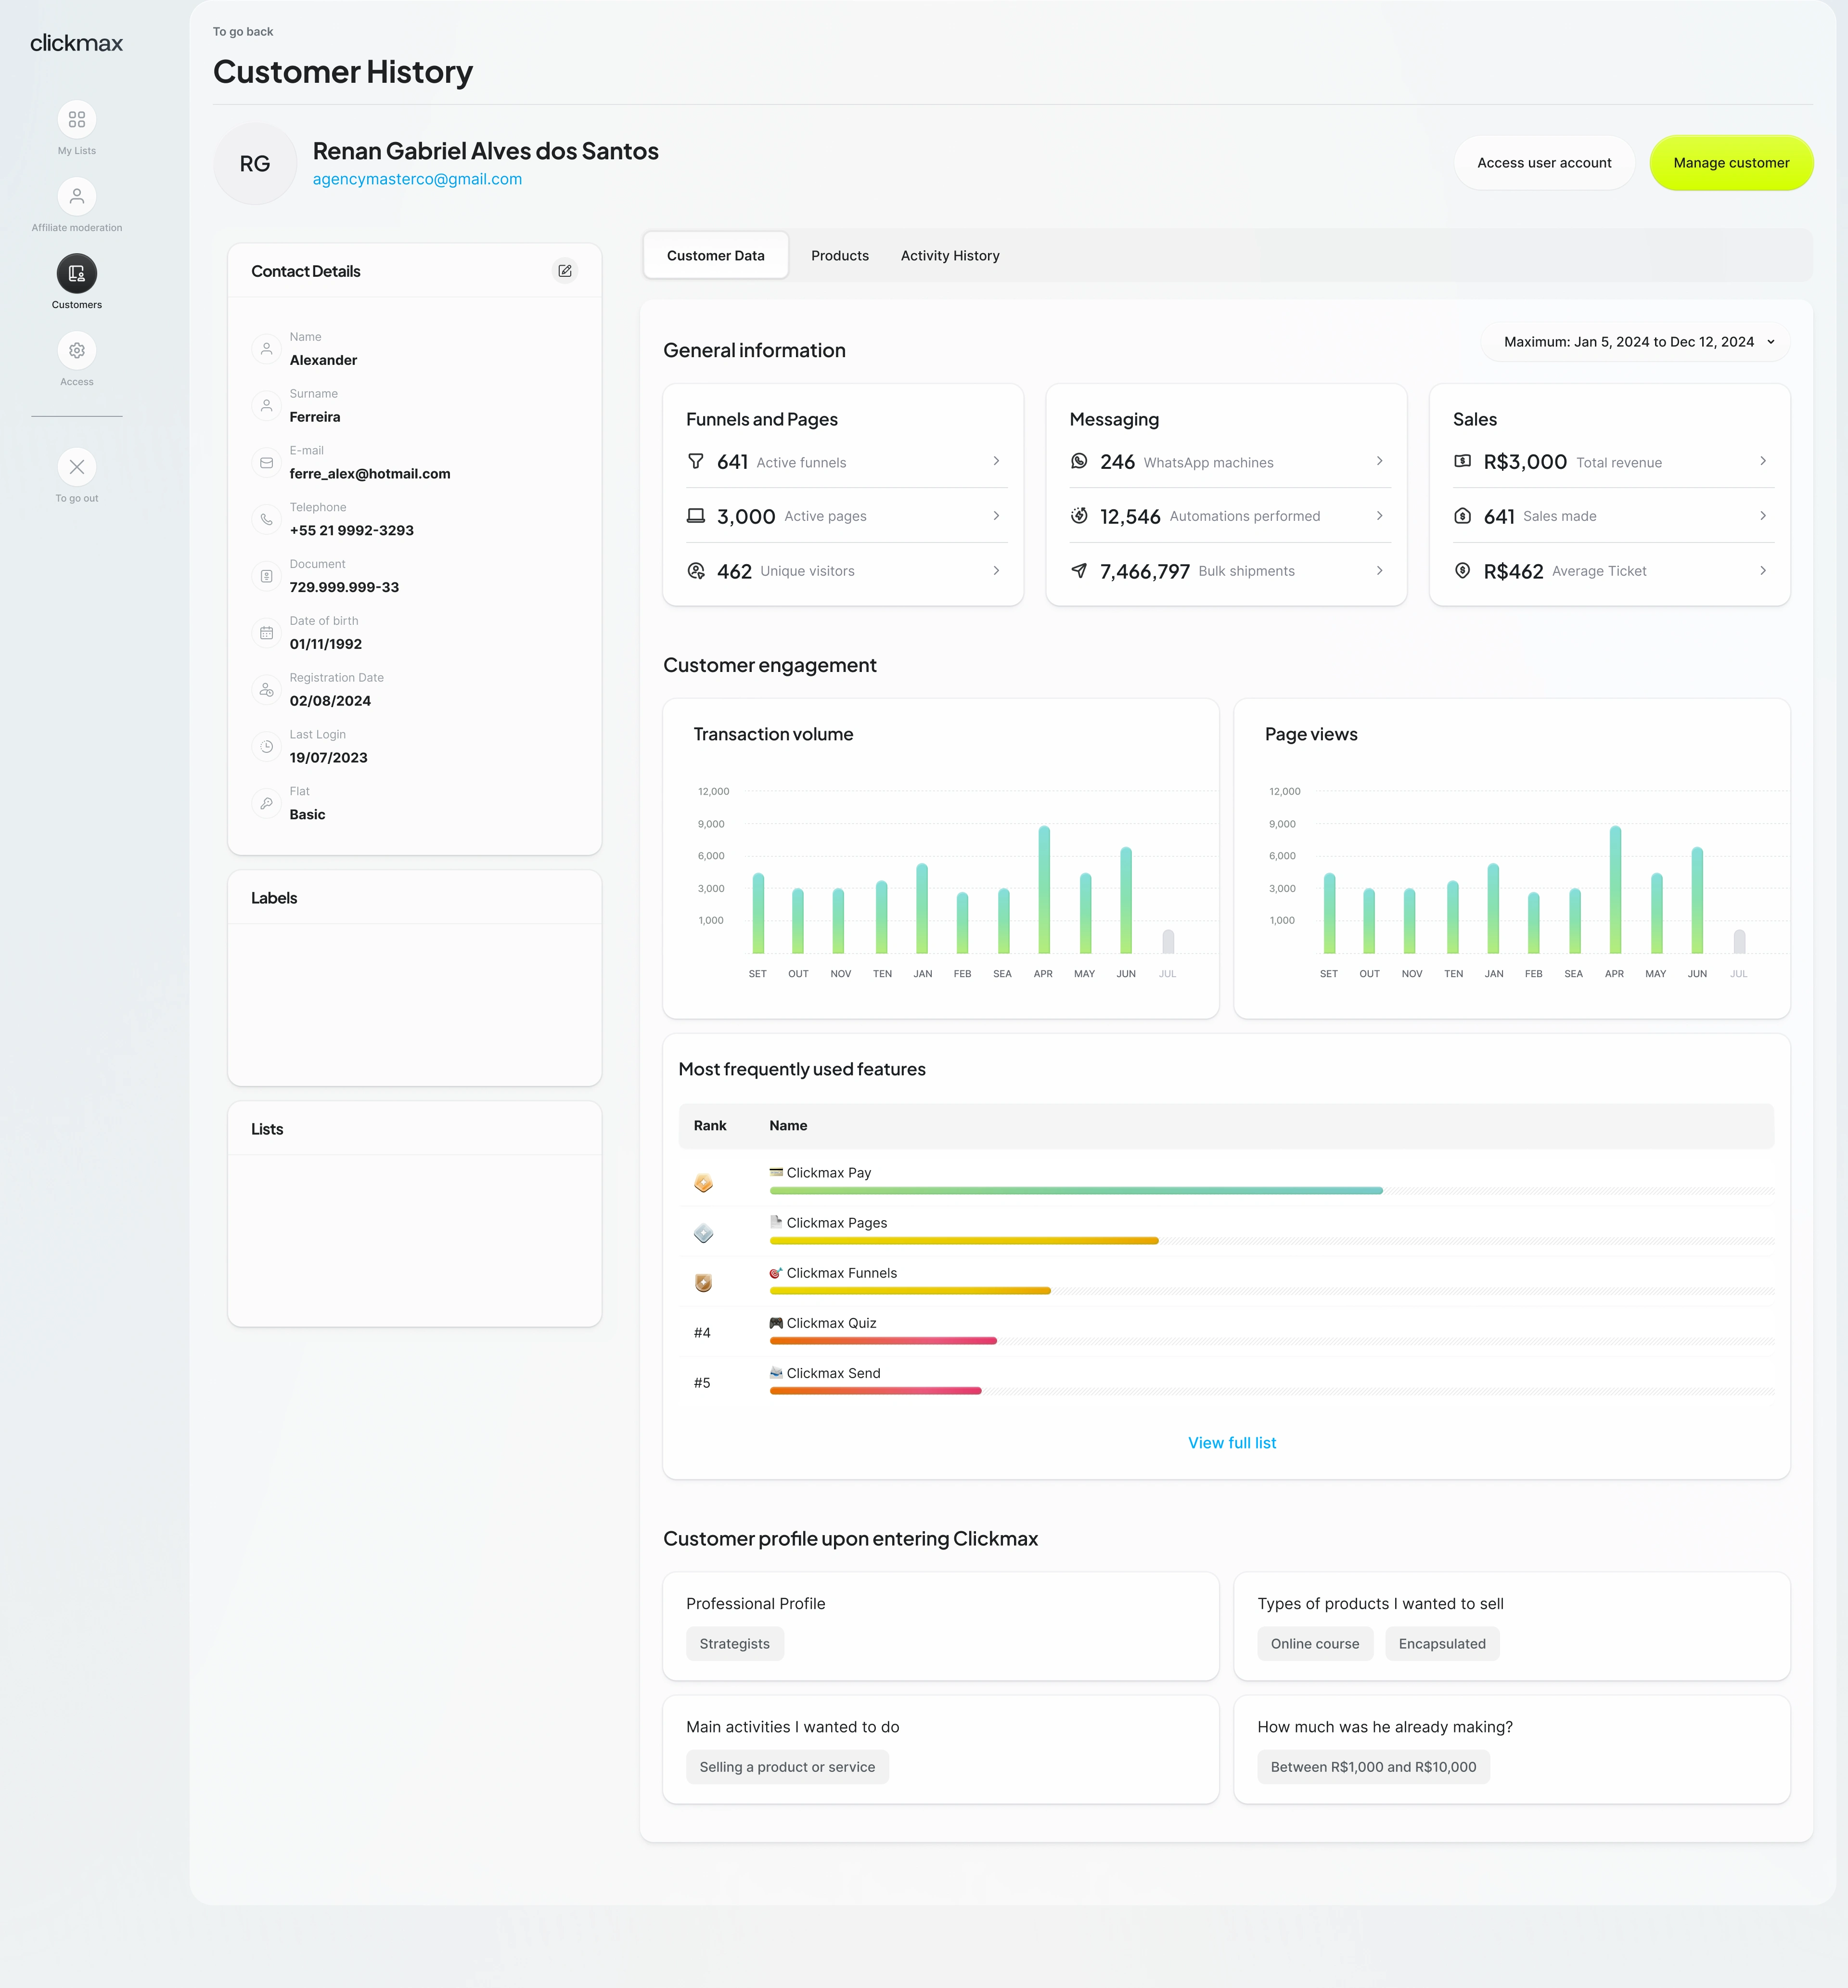Open the View full list link
Image resolution: width=1848 pixels, height=1988 pixels.
[x=1231, y=1442]
